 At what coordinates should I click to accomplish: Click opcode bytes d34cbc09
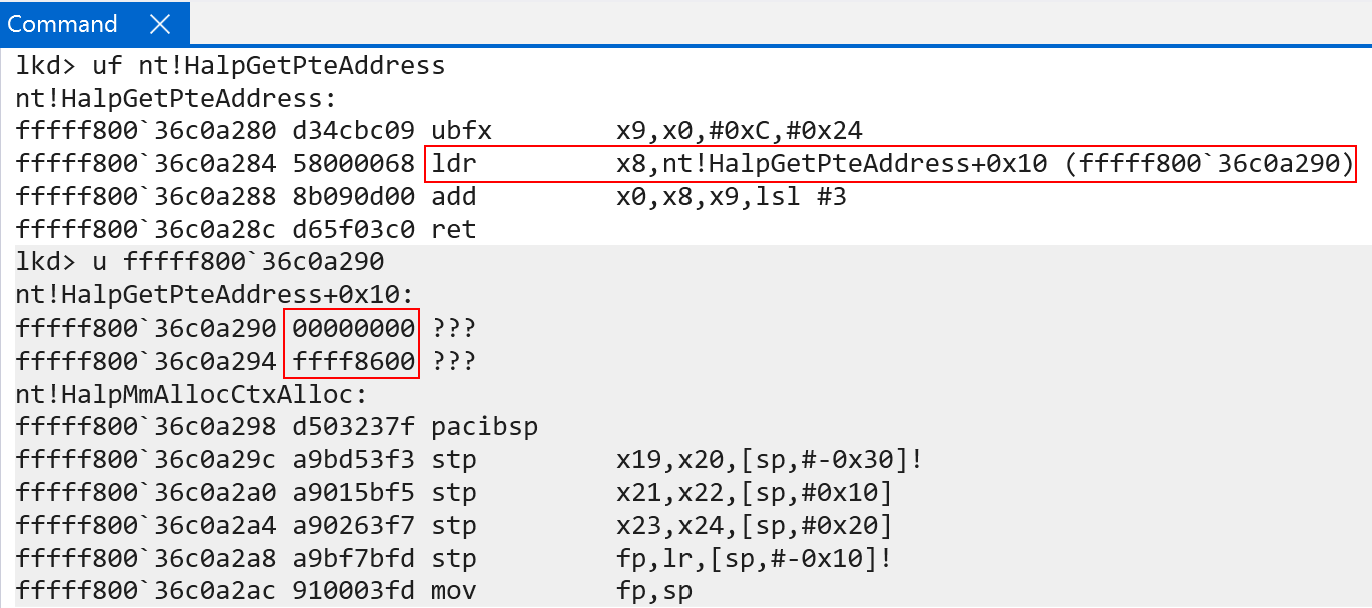click(x=353, y=132)
